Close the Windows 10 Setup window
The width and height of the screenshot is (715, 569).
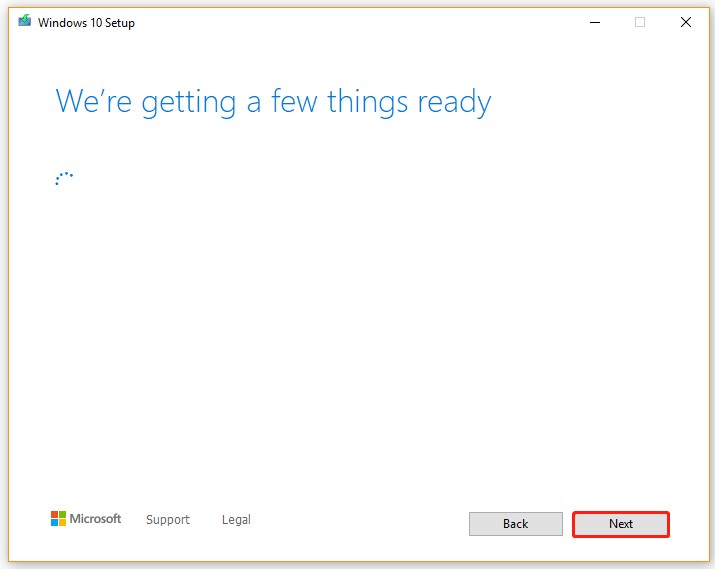click(x=686, y=22)
